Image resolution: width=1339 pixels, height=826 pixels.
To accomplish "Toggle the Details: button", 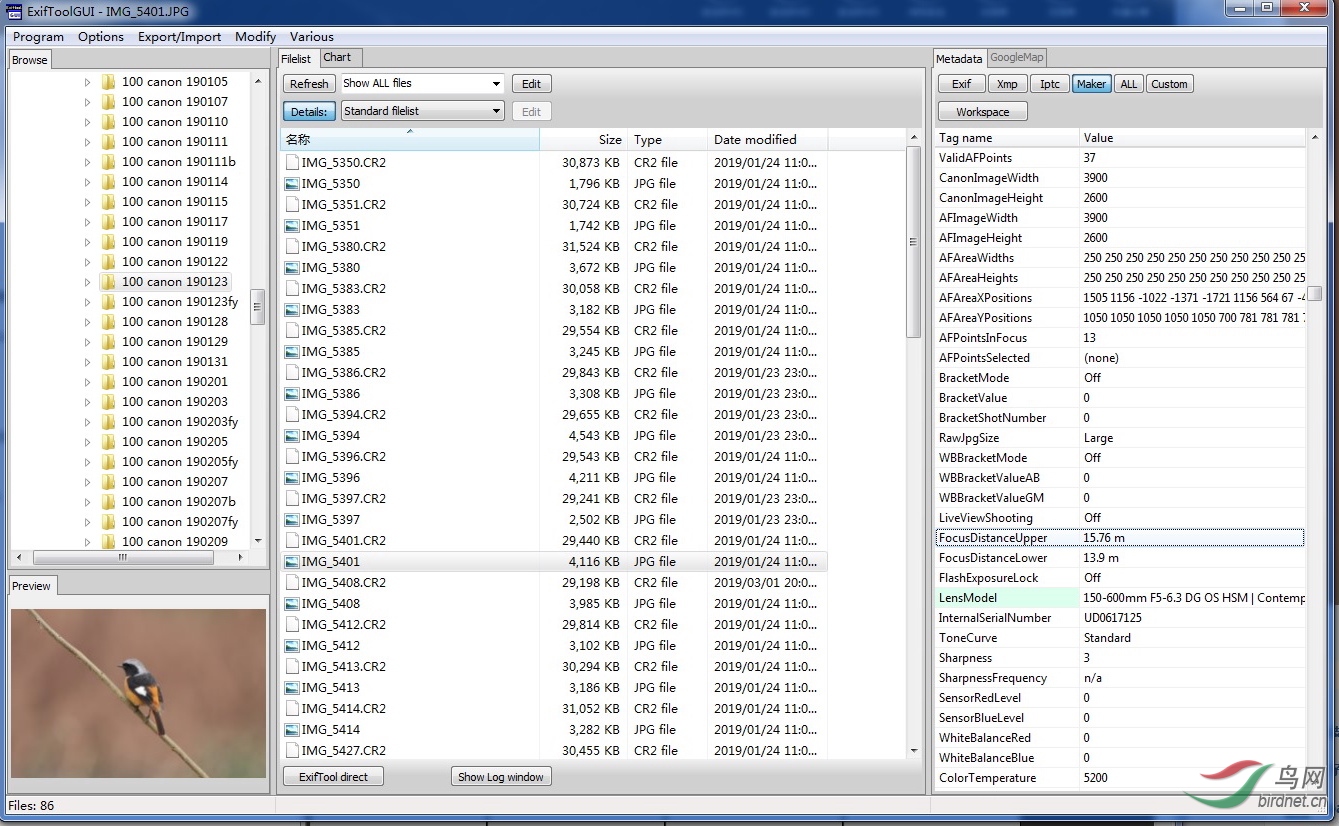I will point(309,111).
